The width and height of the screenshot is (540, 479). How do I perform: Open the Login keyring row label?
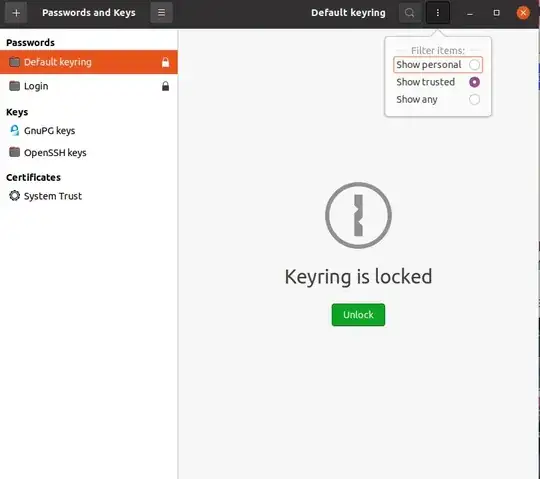[36, 86]
